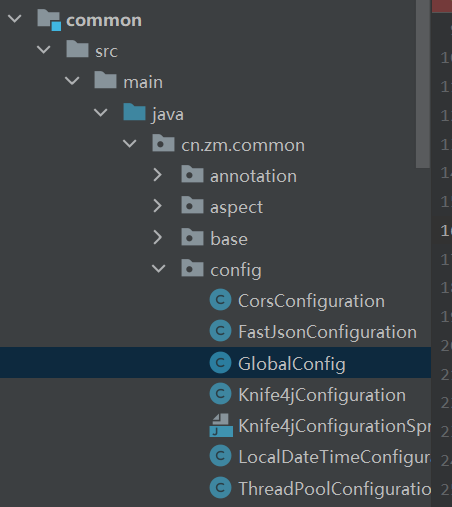Screen dimensions: 452x507
Task: Collapse the java folder chevron
Action: [x=101, y=112]
